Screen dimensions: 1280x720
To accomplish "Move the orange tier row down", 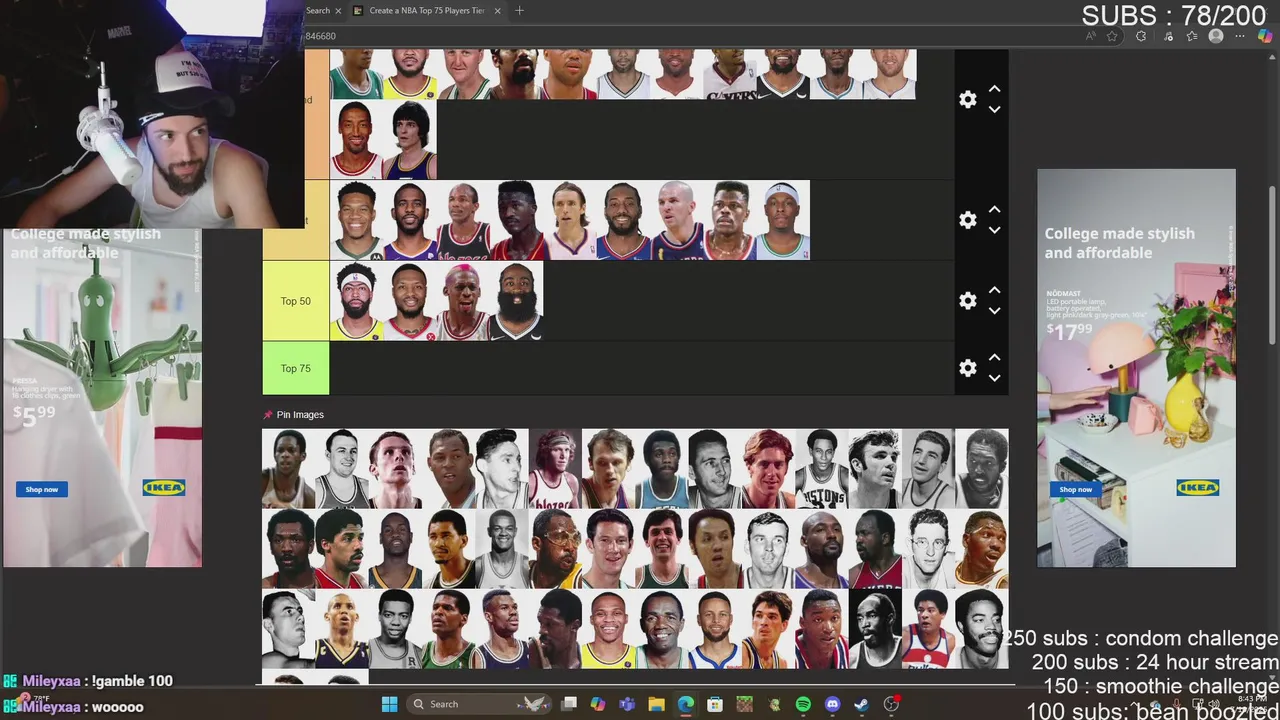I will [x=994, y=109].
